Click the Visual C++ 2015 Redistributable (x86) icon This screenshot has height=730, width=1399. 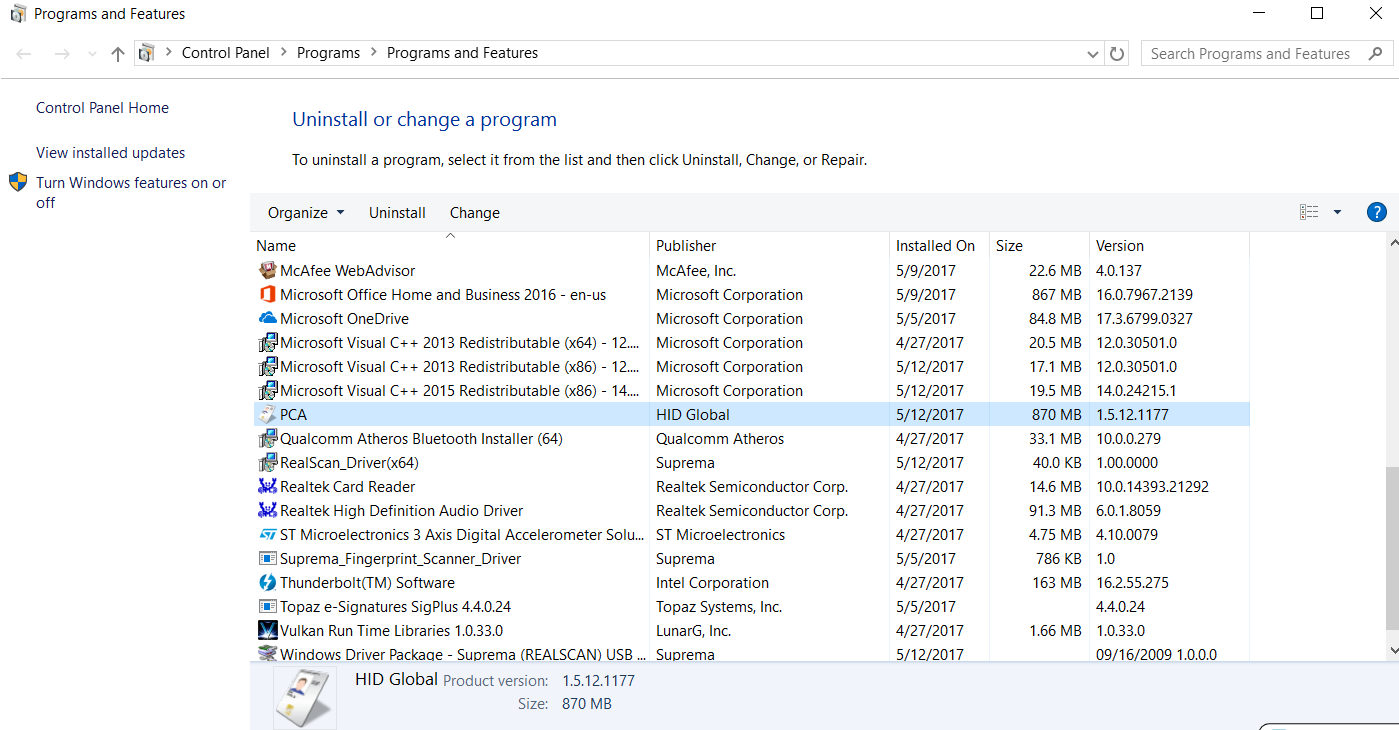pyautogui.click(x=267, y=391)
